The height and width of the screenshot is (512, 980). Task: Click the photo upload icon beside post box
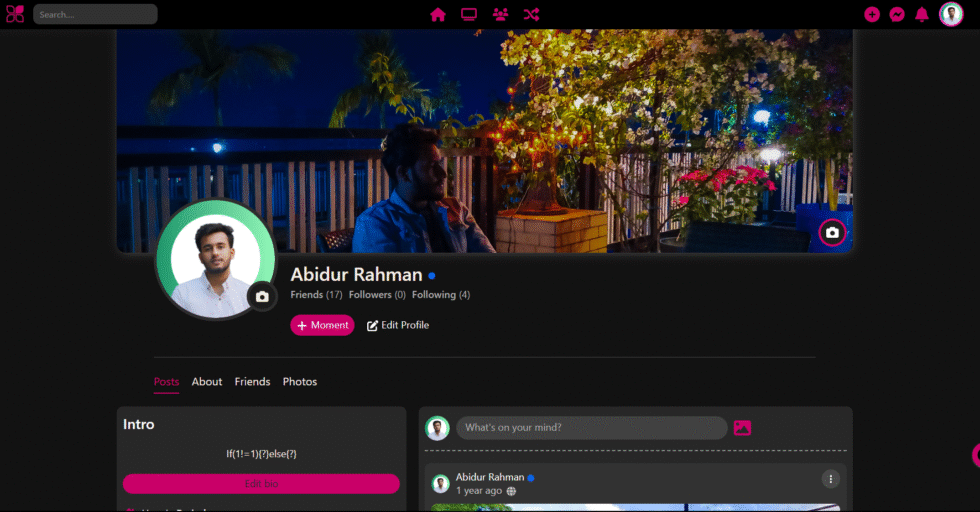point(742,428)
